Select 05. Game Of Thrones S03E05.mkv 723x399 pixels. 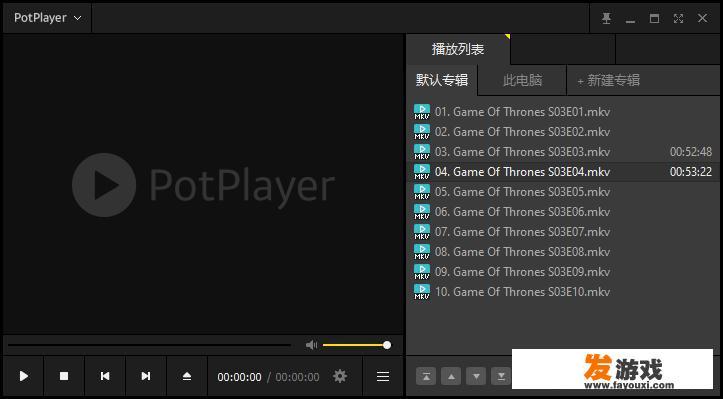(x=563, y=191)
